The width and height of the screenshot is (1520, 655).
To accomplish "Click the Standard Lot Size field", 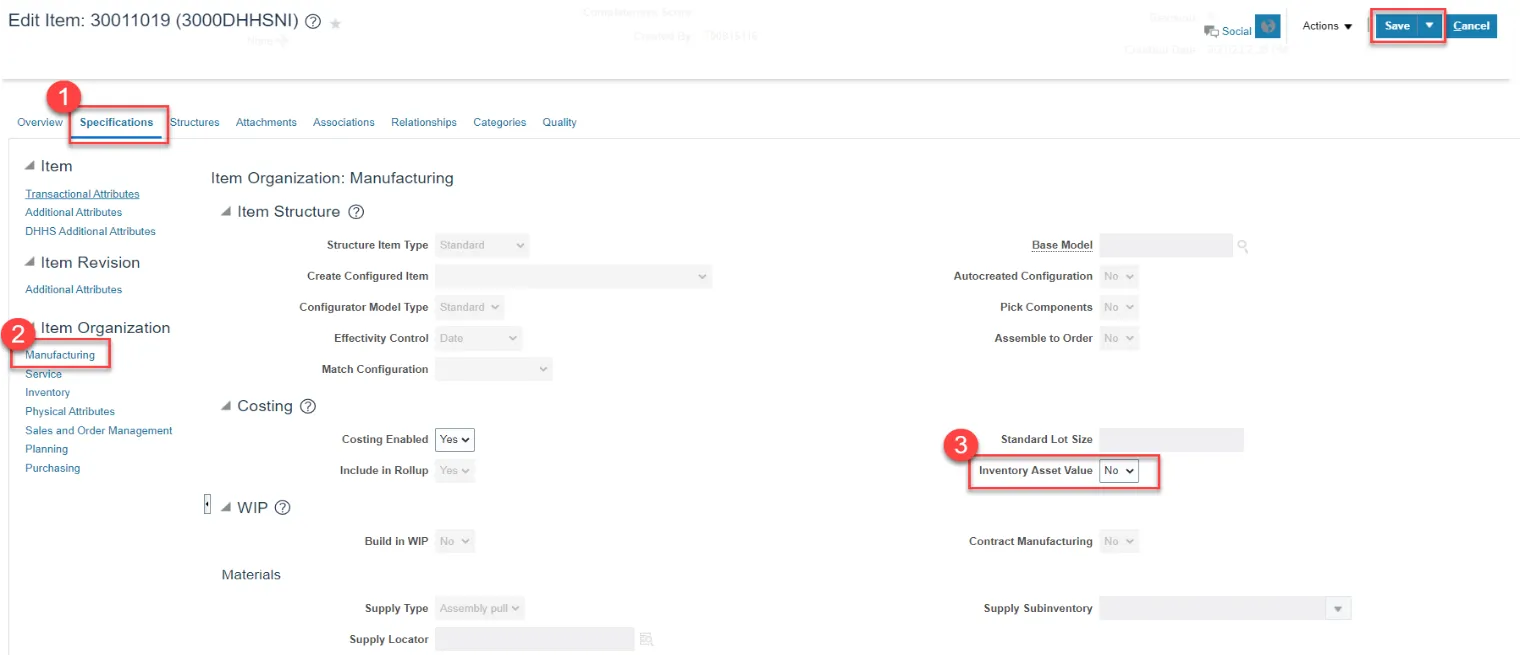I will (1171, 439).
